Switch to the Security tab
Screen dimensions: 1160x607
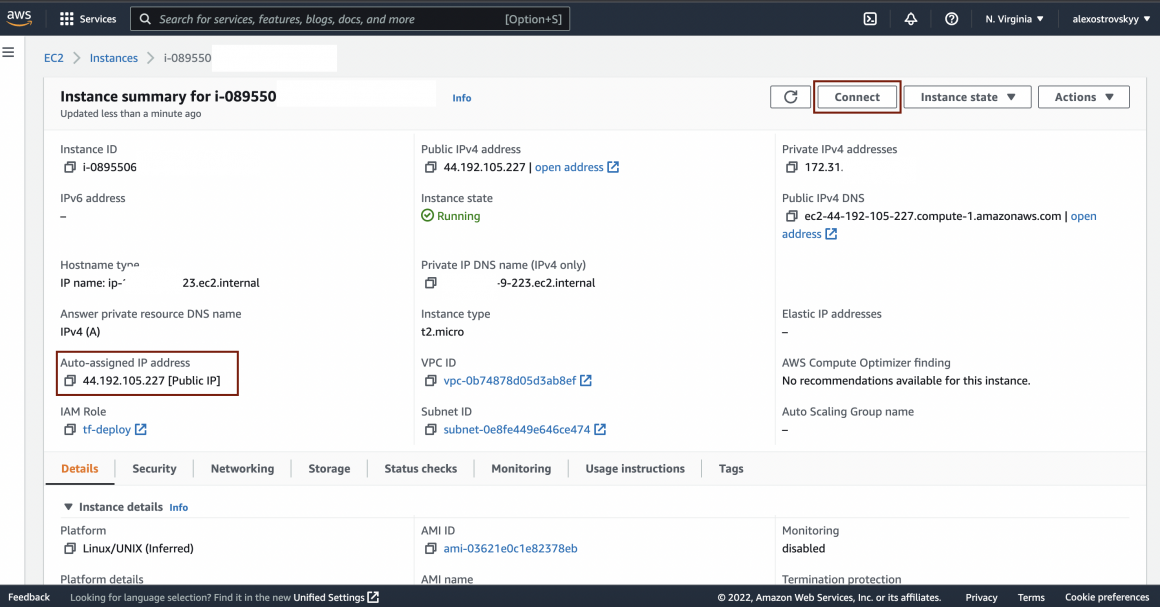point(154,469)
